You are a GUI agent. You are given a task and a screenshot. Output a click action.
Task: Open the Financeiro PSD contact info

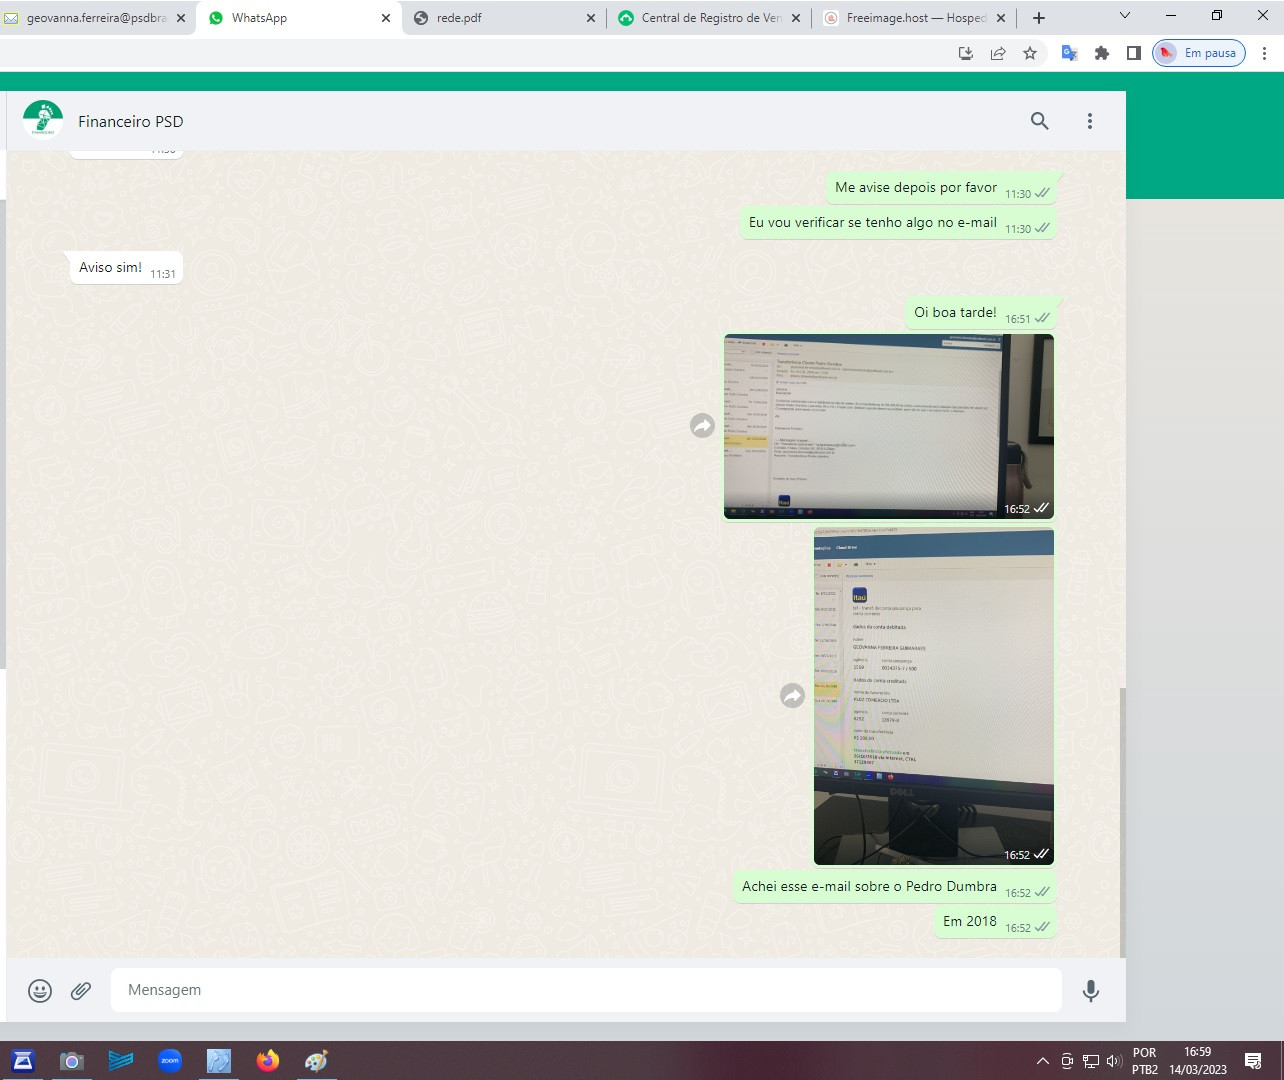tap(131, 121)
